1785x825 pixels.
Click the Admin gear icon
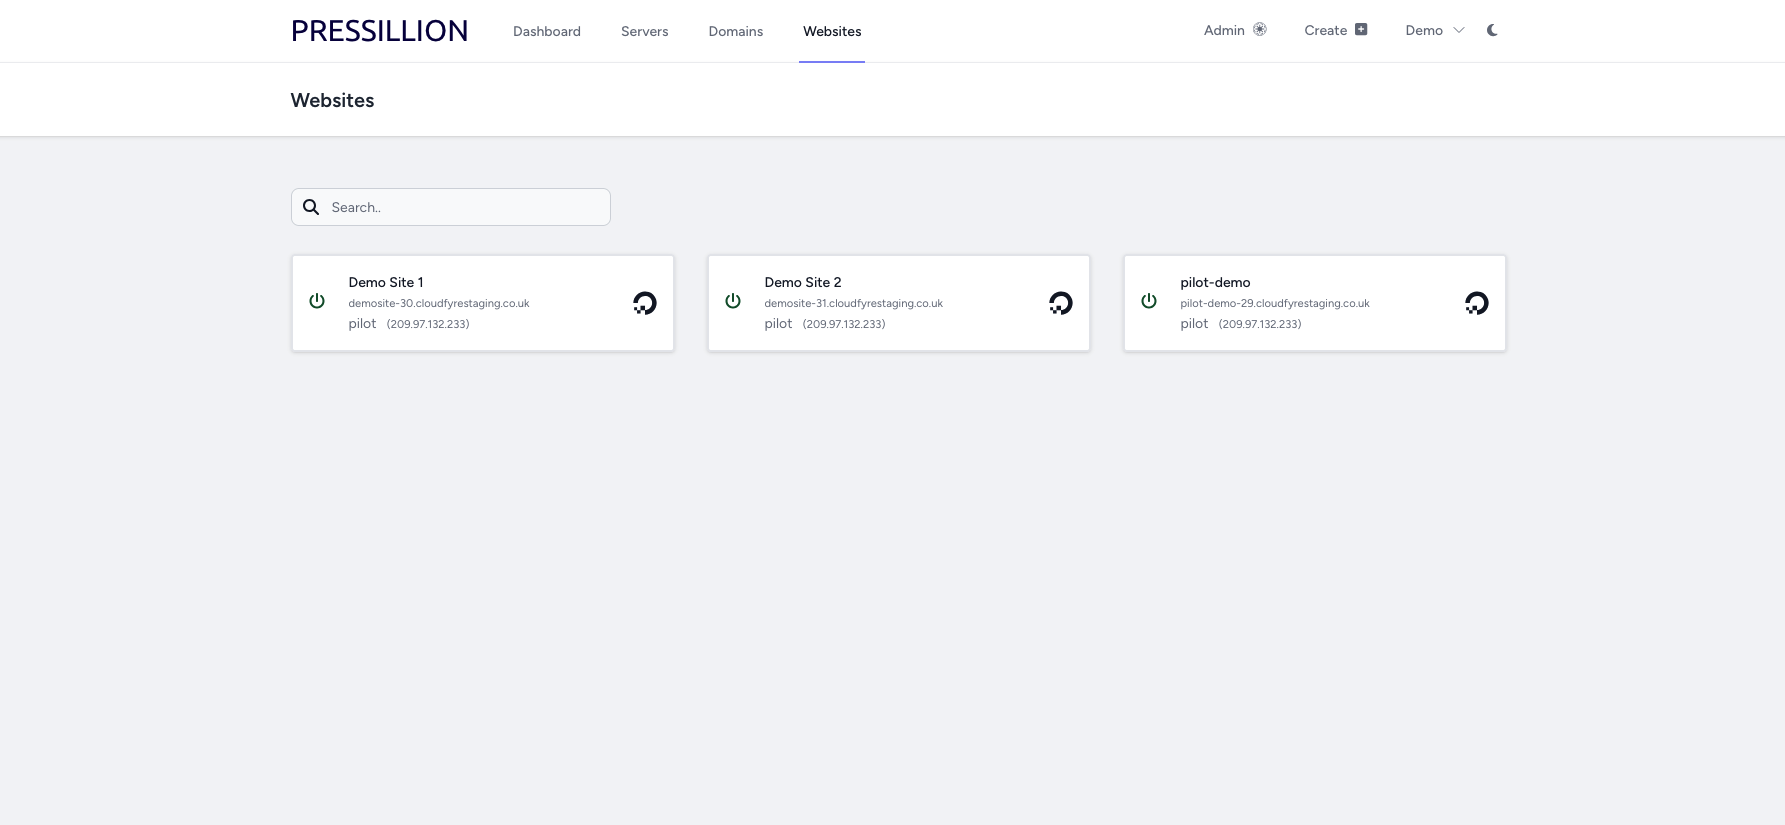point(1260,30)
